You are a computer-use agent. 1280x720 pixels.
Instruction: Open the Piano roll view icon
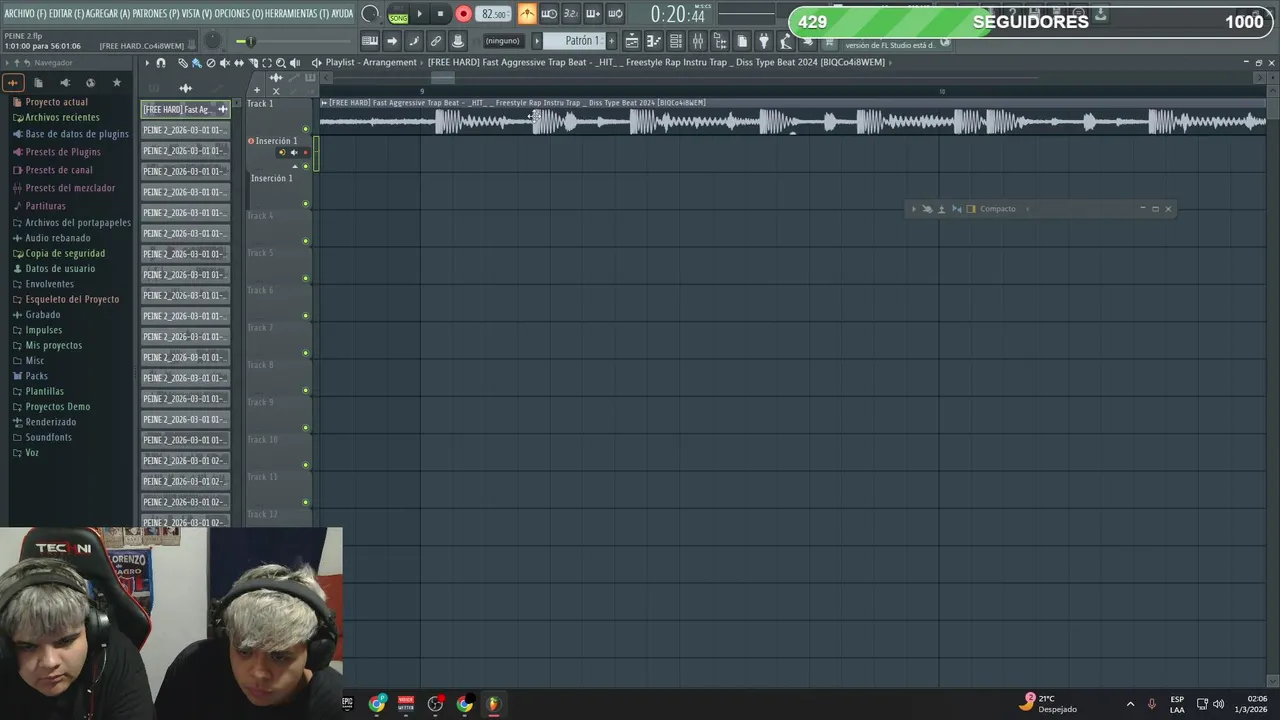coord(654,41)
